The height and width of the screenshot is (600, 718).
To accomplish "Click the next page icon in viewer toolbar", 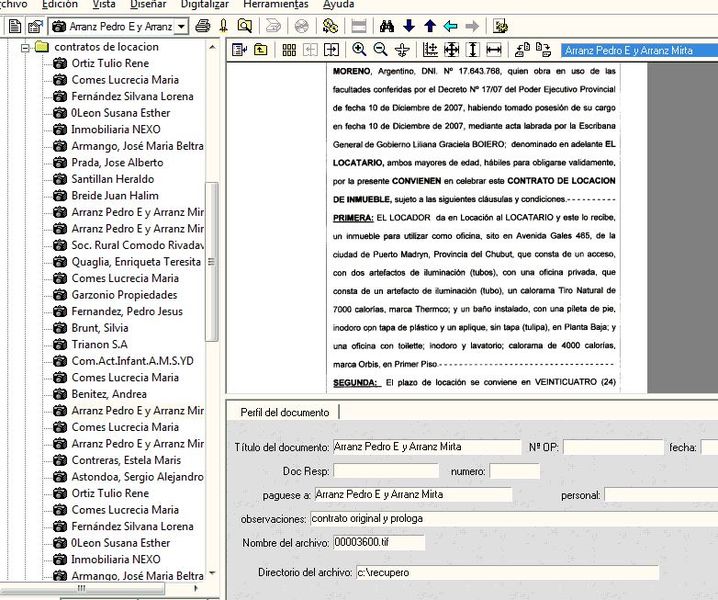I will click(x=331, y=49).
